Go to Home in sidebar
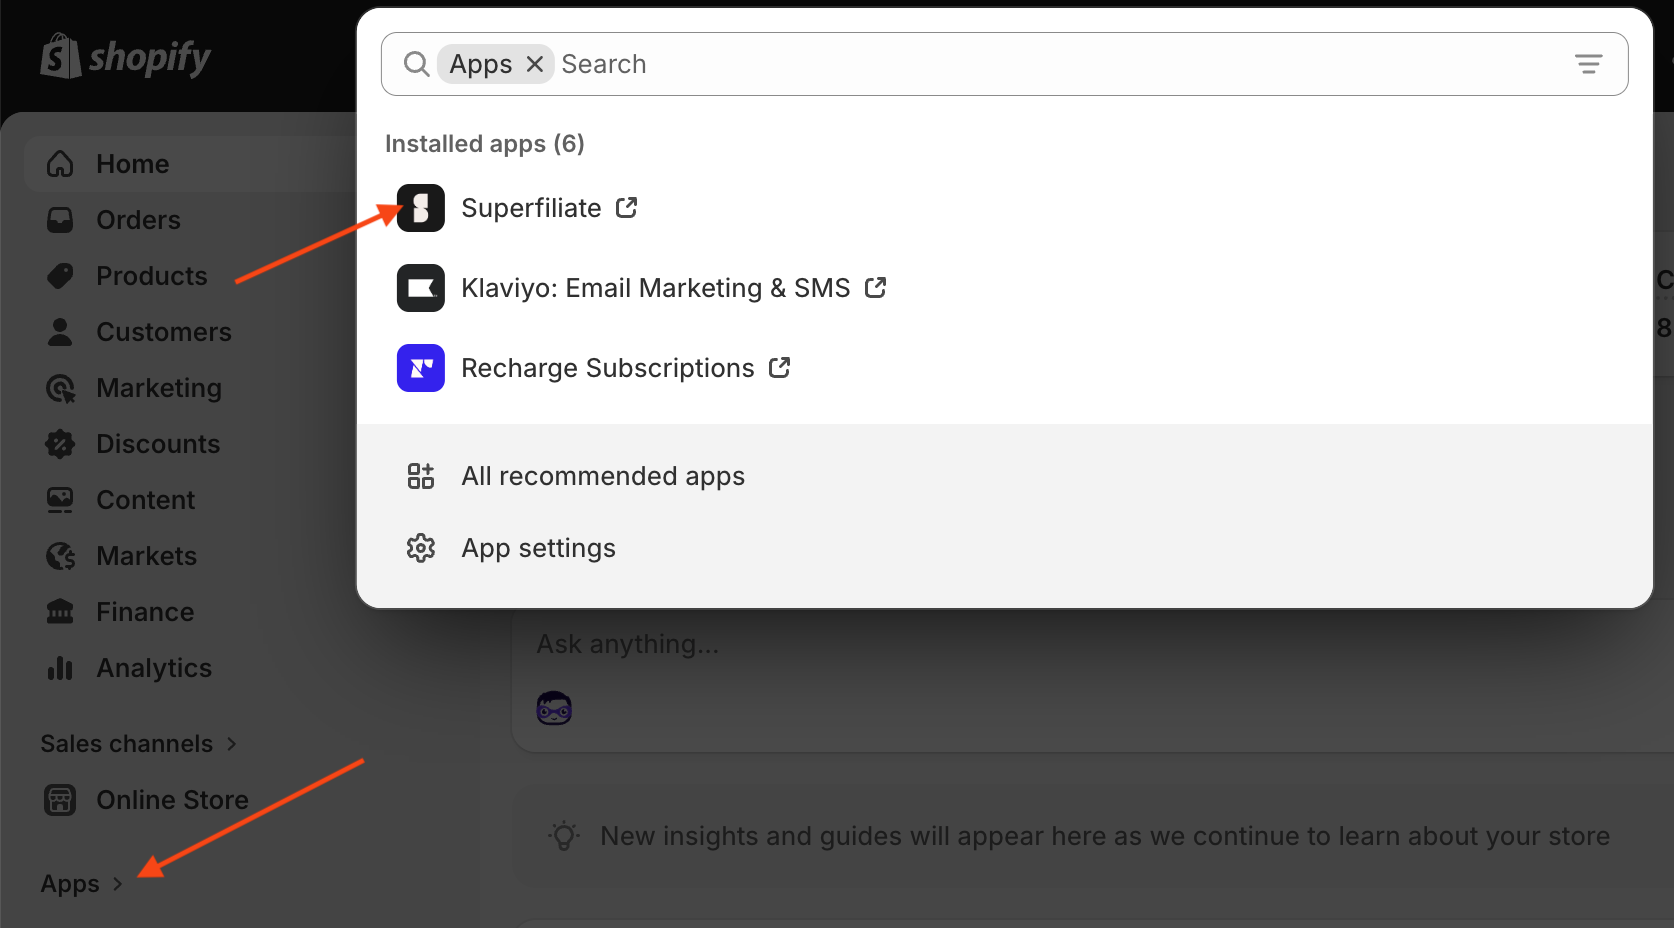Screen dimensions: 1674x928 [132, 164]
